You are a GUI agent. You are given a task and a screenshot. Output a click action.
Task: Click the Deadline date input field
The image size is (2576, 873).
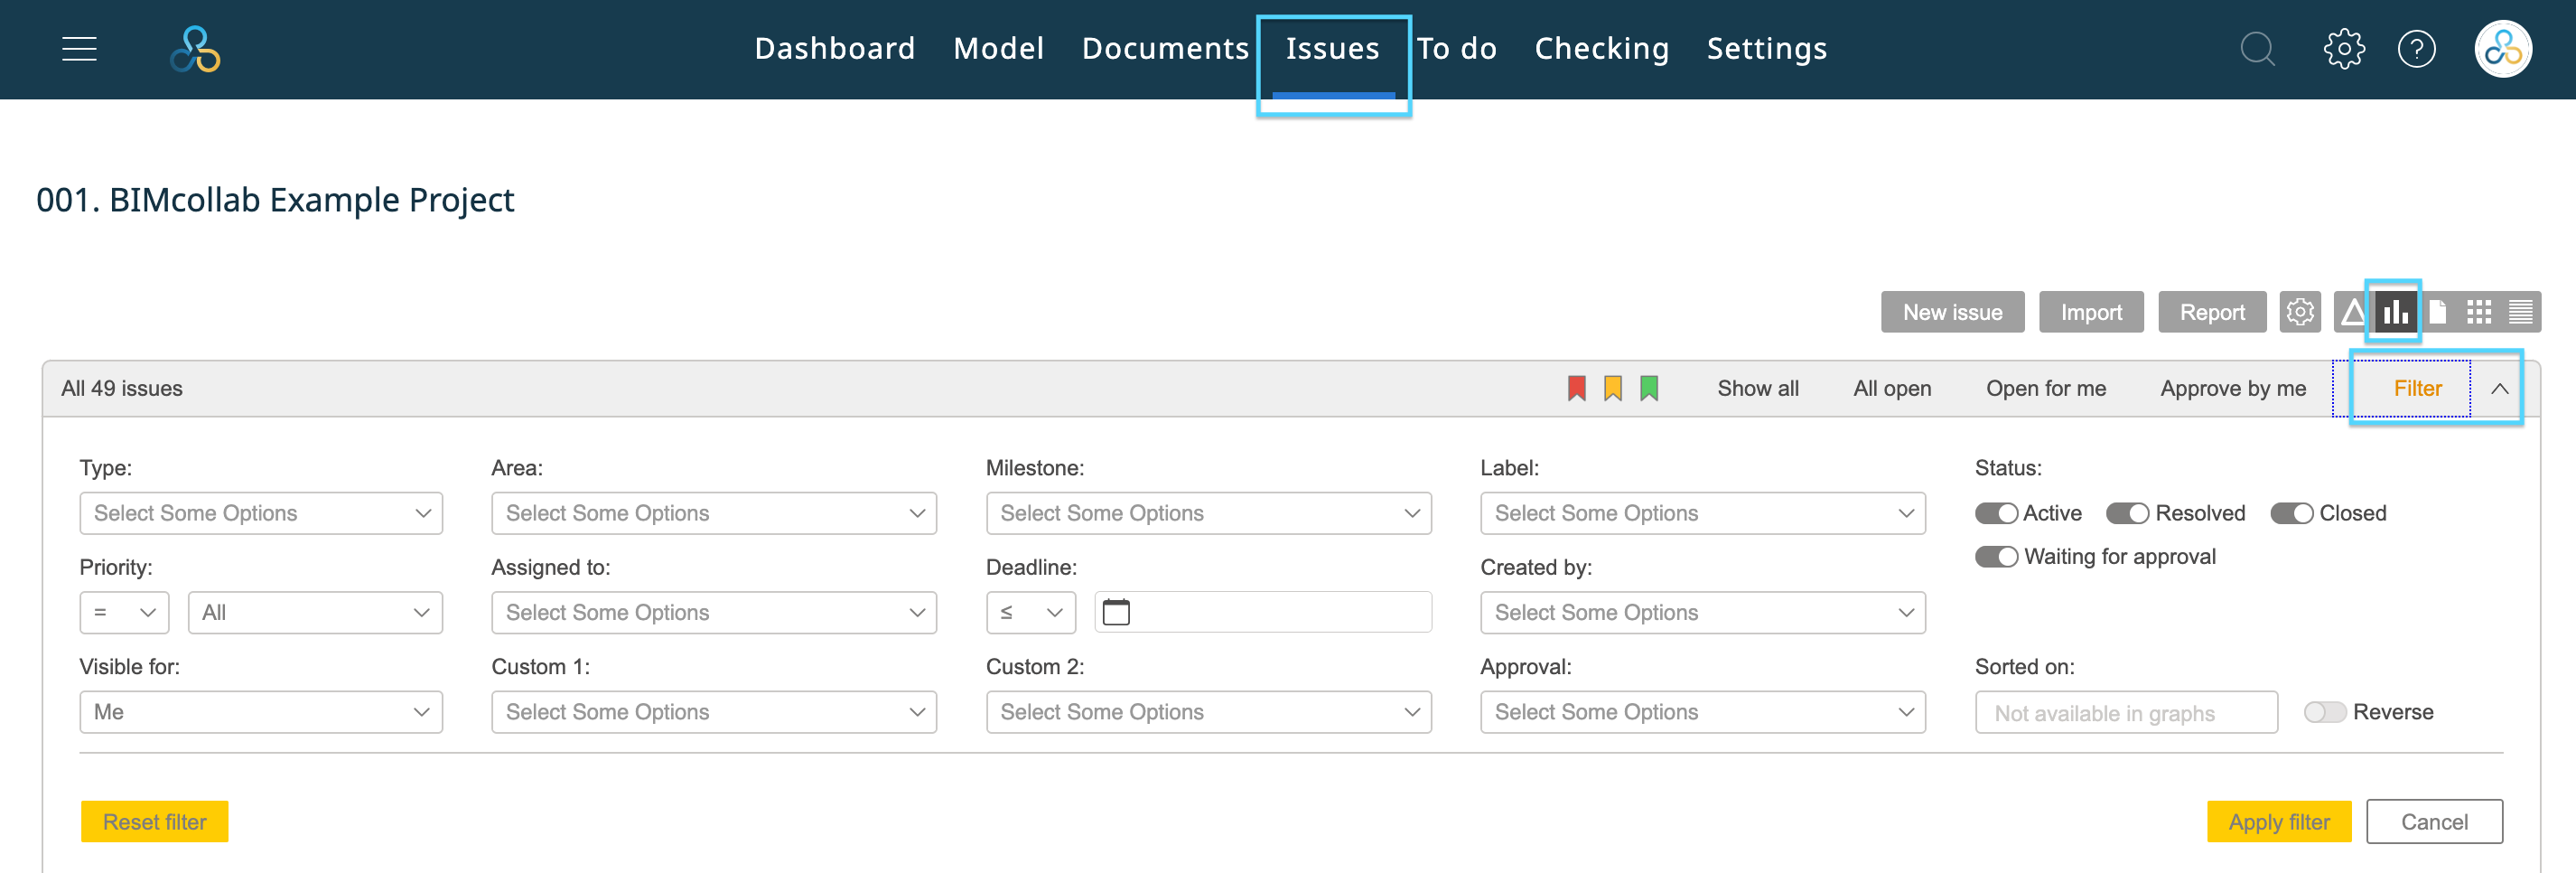click(x=1263, y=612)
